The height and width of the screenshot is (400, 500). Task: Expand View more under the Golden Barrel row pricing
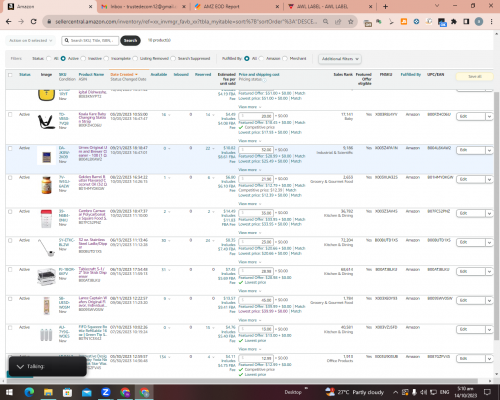tap(250, 204)
